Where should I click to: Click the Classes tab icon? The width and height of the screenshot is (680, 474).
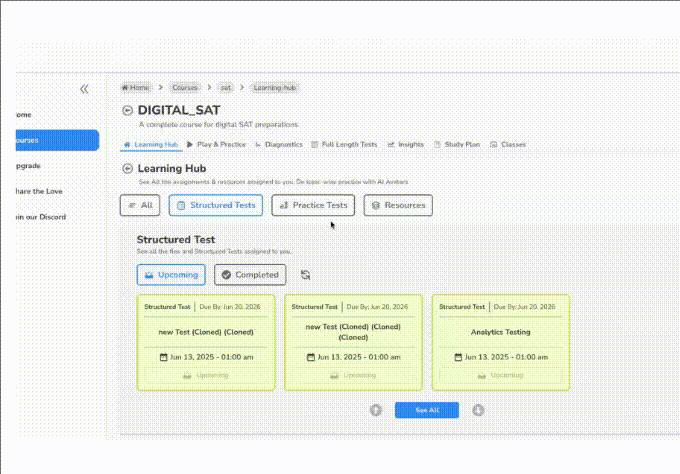tap(494, 144)
